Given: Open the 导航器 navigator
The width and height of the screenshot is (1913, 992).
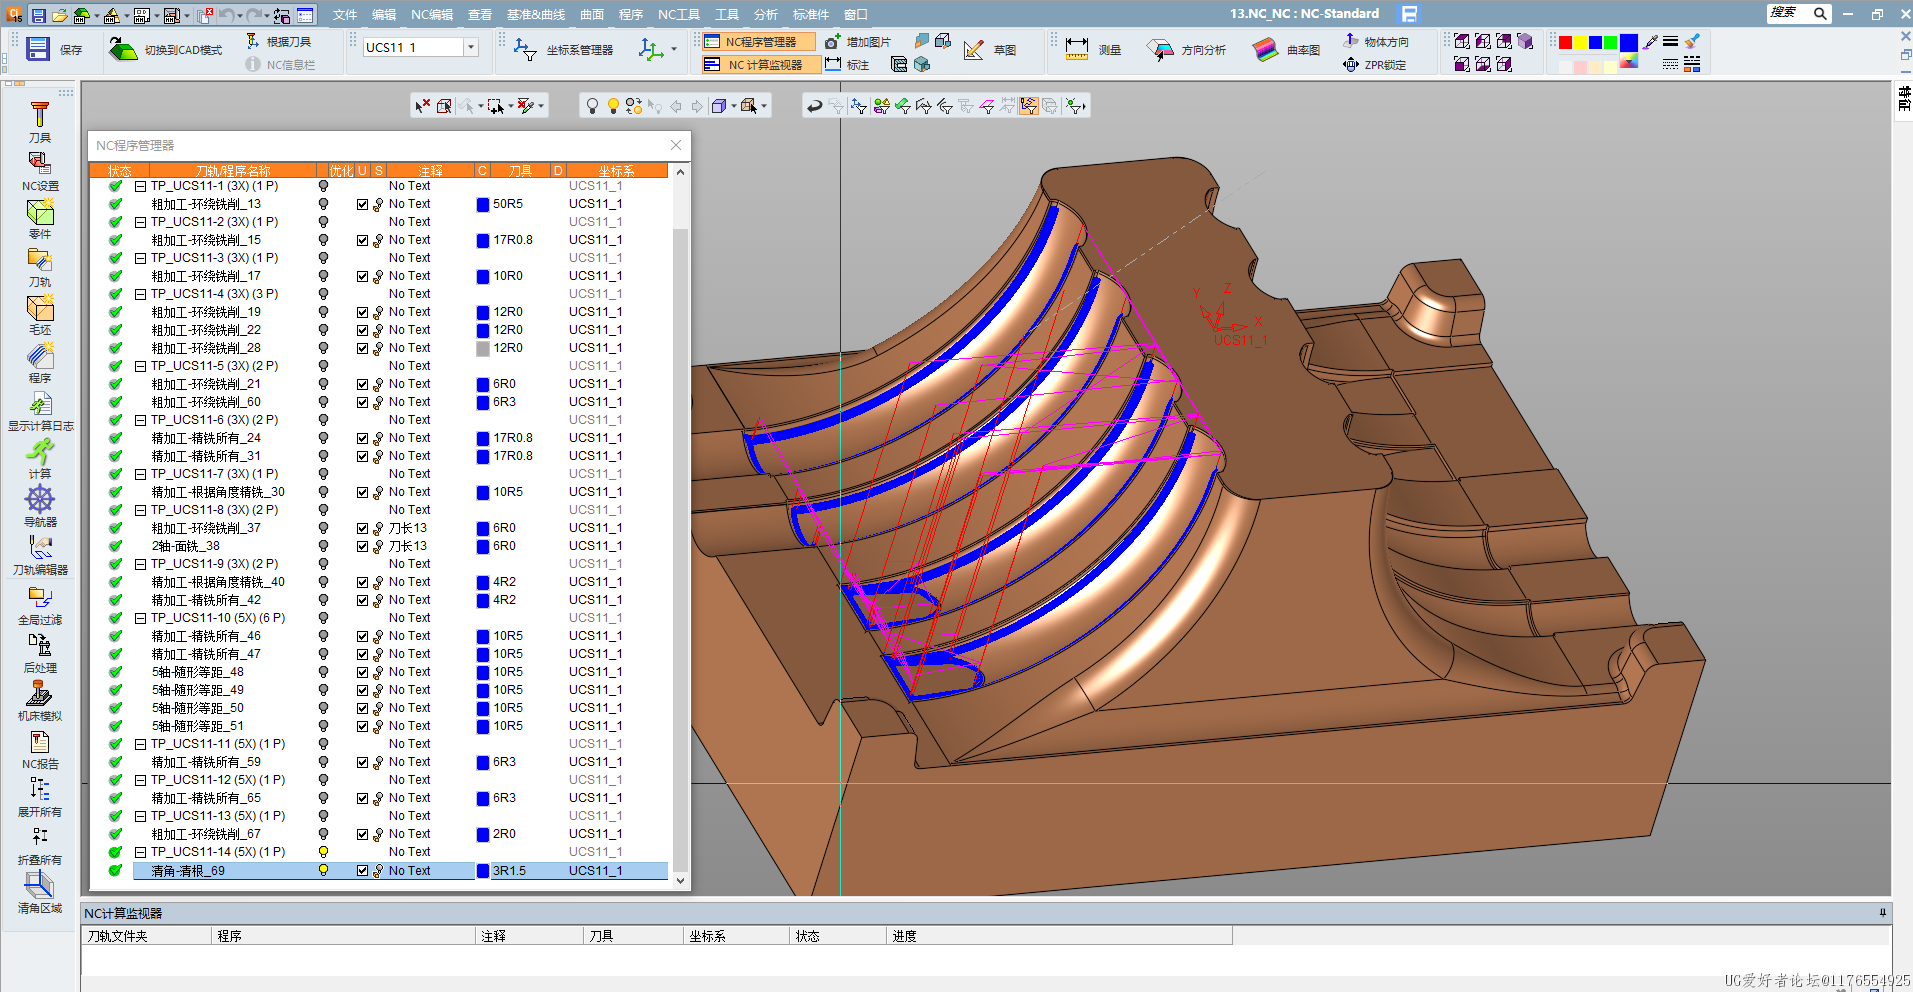Looking at the screenshot, I should (x=40, y=507).
